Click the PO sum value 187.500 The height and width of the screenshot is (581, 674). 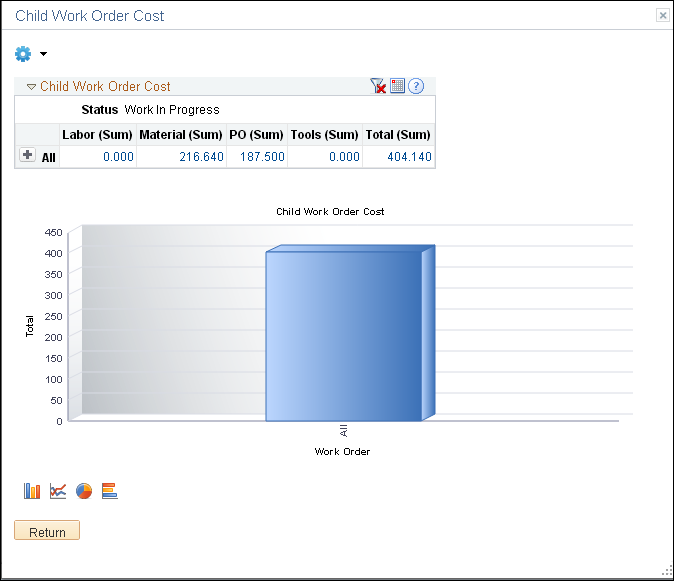tap(262, 157)
